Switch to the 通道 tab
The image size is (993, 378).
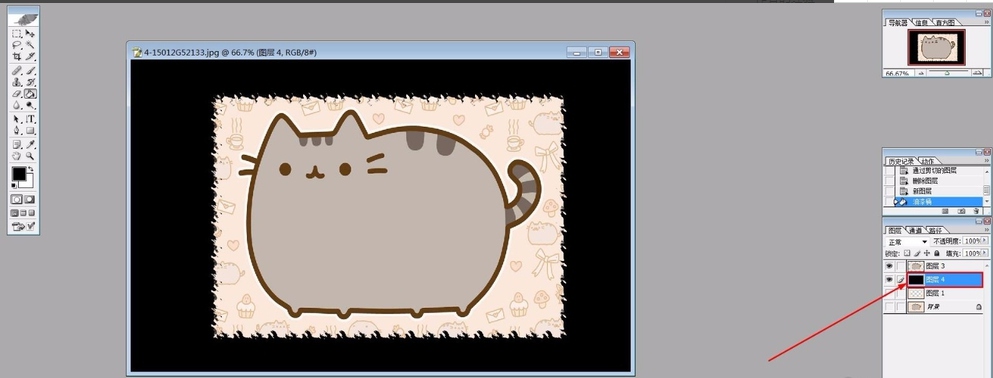915,230
